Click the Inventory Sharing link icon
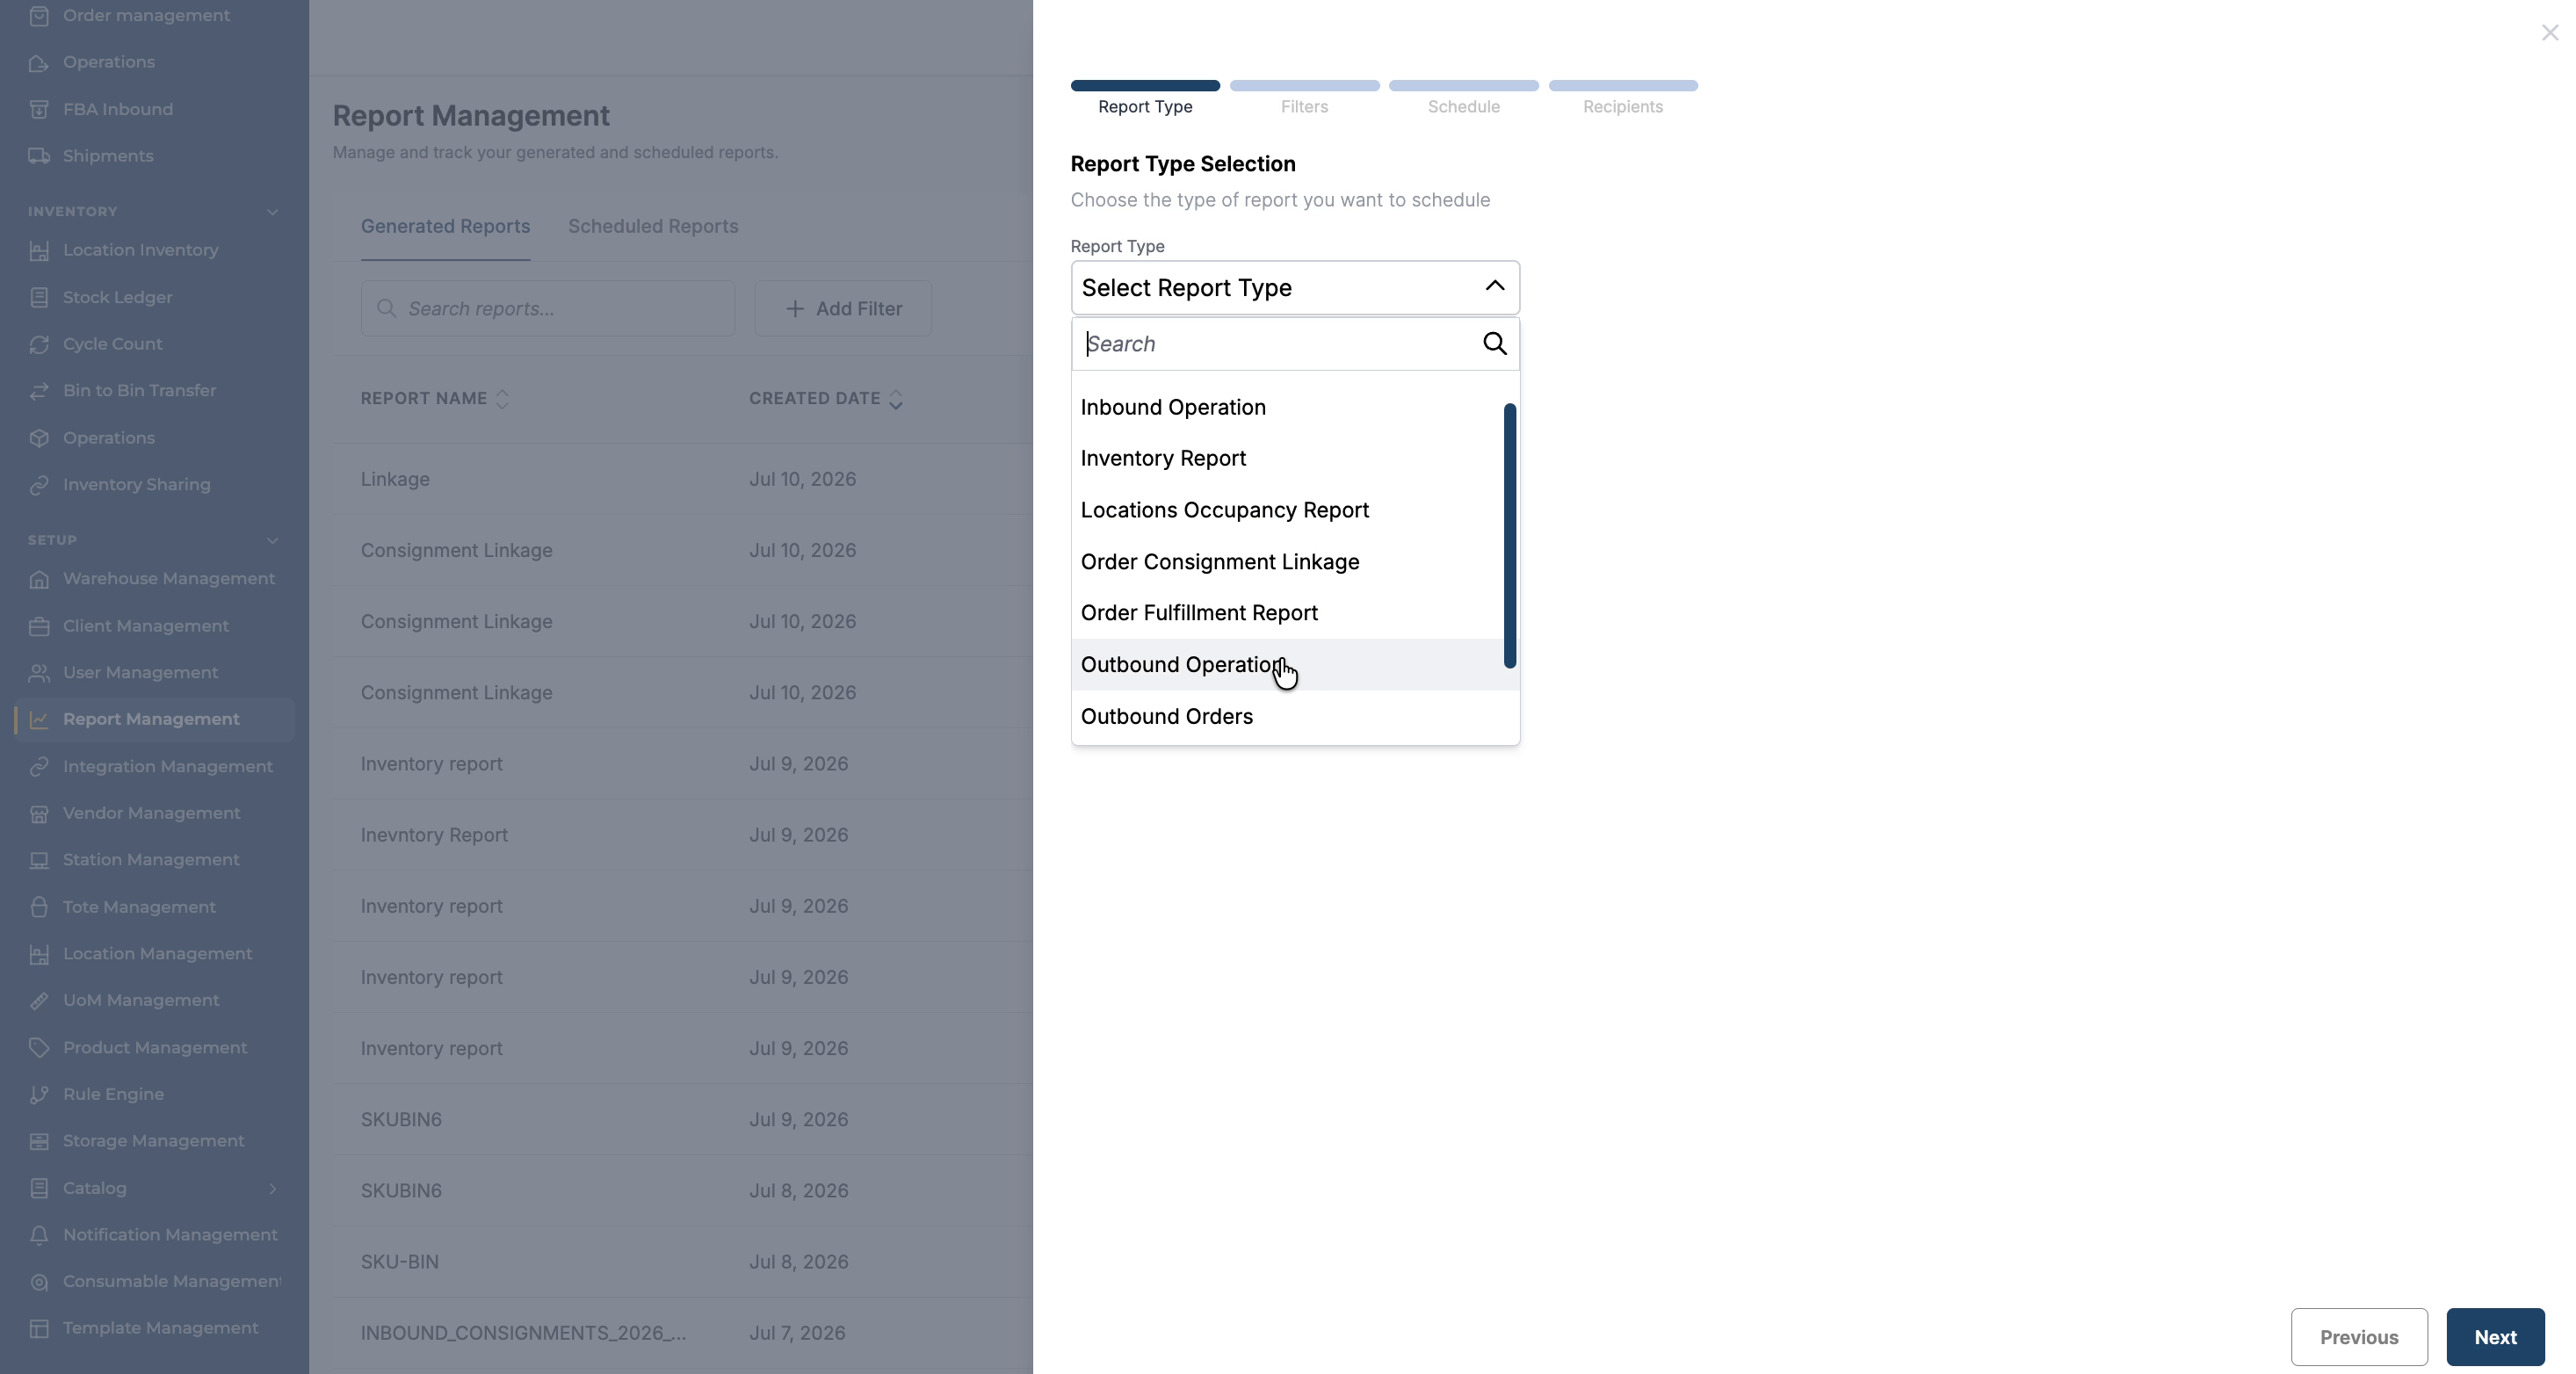 [x=39, y=485]
